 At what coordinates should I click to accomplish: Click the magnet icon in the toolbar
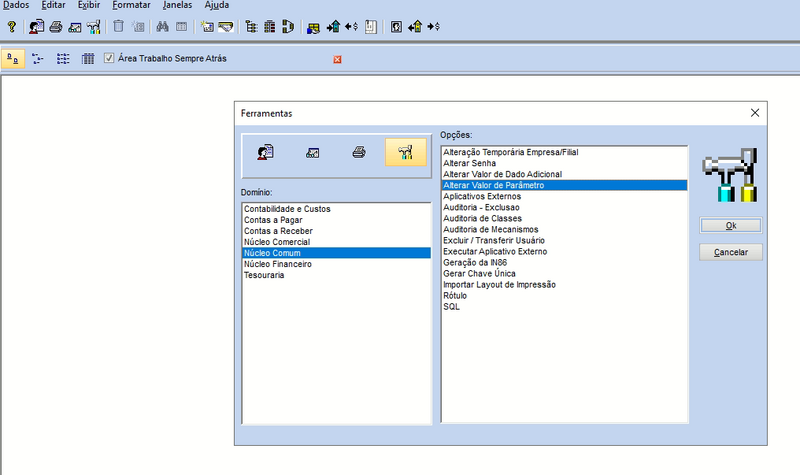[288, 27]
